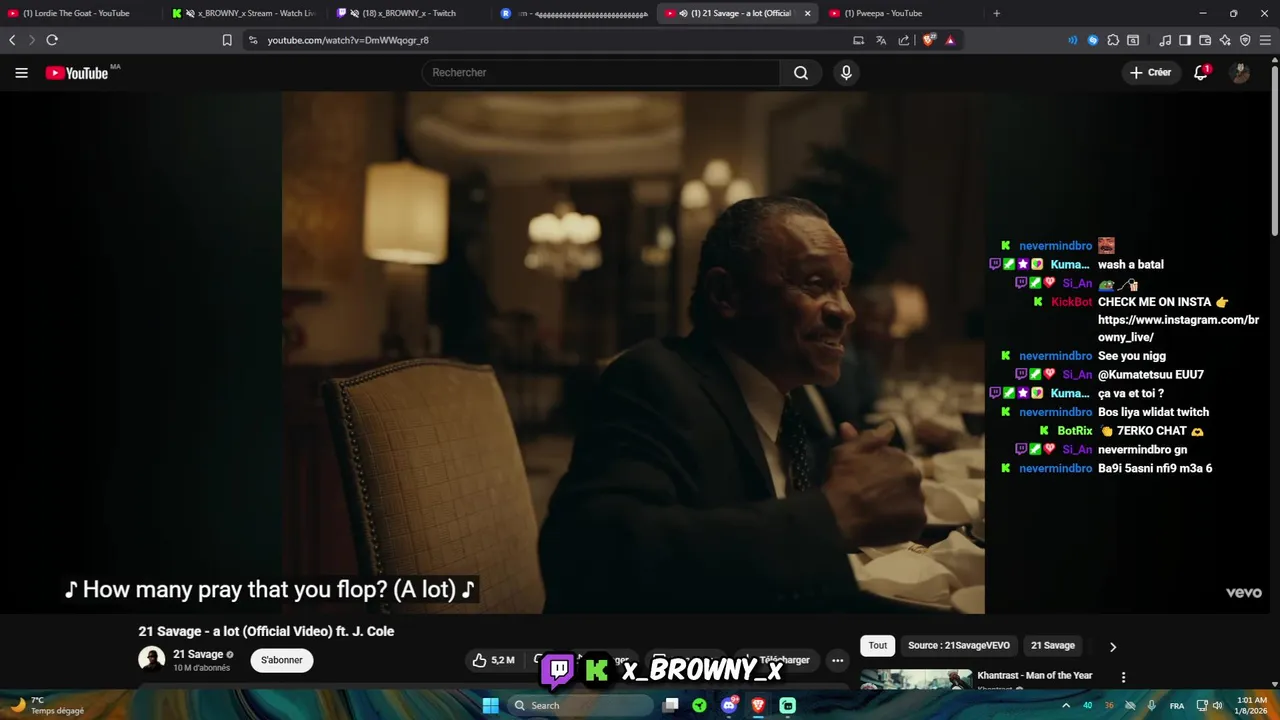This screenshot has height=720, width=1280.
Task: Open the Shazam extension icon
Action: (x=1093, y=40)
